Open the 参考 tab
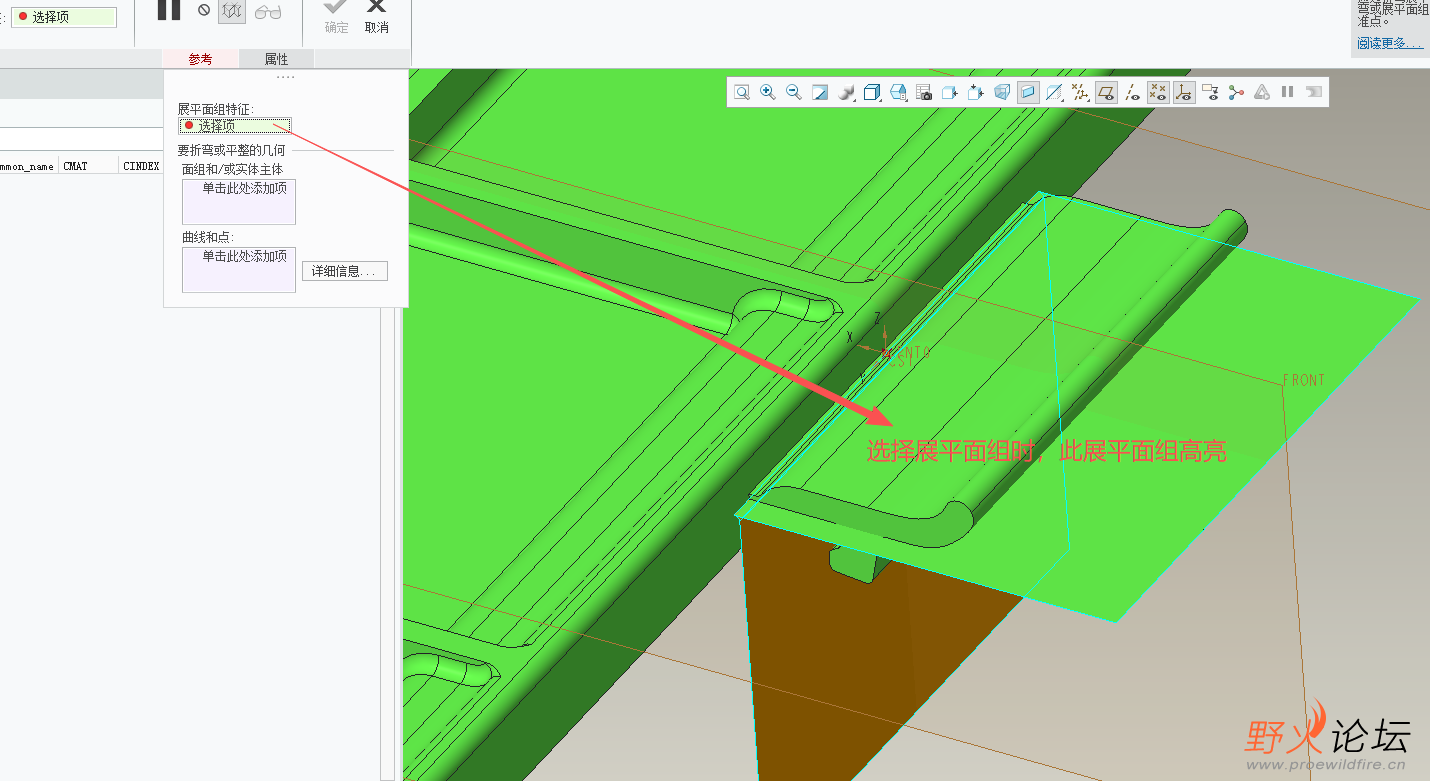The image size is (1430, 781). pyautogui.click(x=200, y=59)
